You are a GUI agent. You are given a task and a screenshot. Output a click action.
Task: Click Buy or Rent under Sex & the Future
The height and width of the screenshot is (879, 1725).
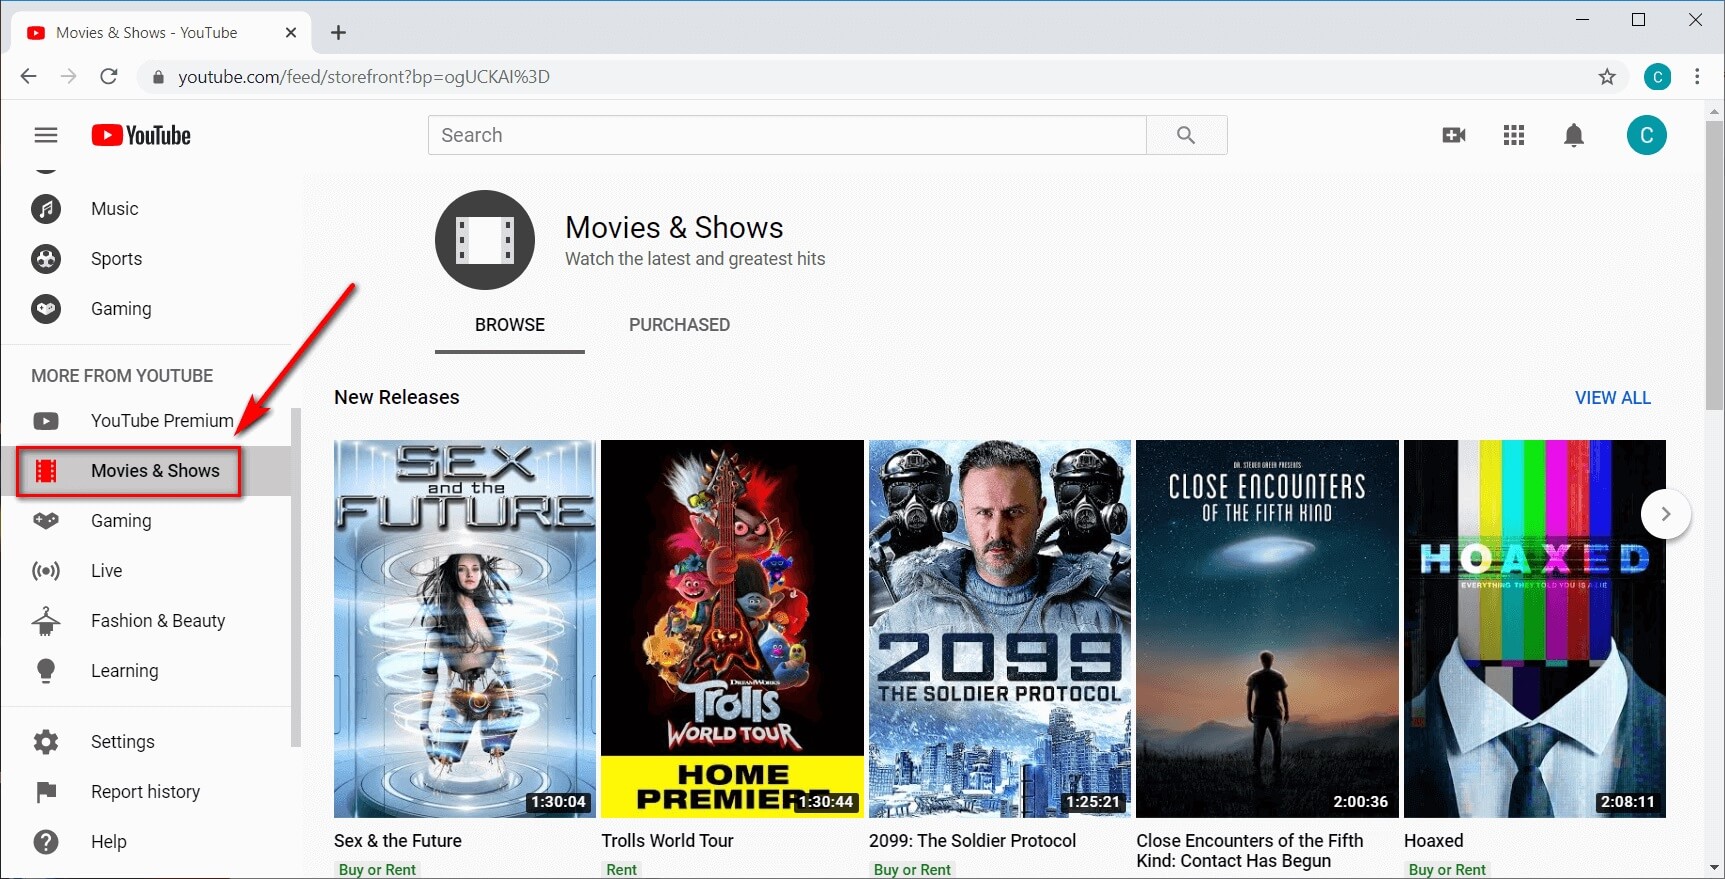377,870
